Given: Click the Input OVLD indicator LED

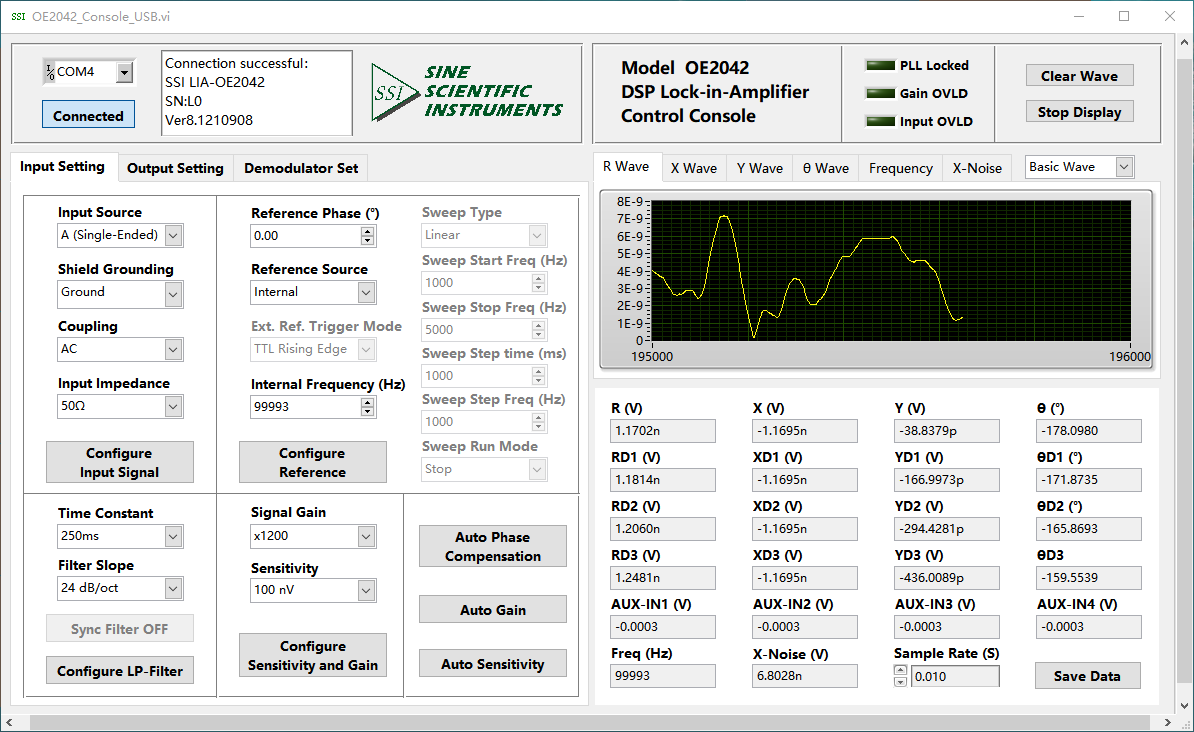Looking at the screenshot, I should tap(880, 121).
